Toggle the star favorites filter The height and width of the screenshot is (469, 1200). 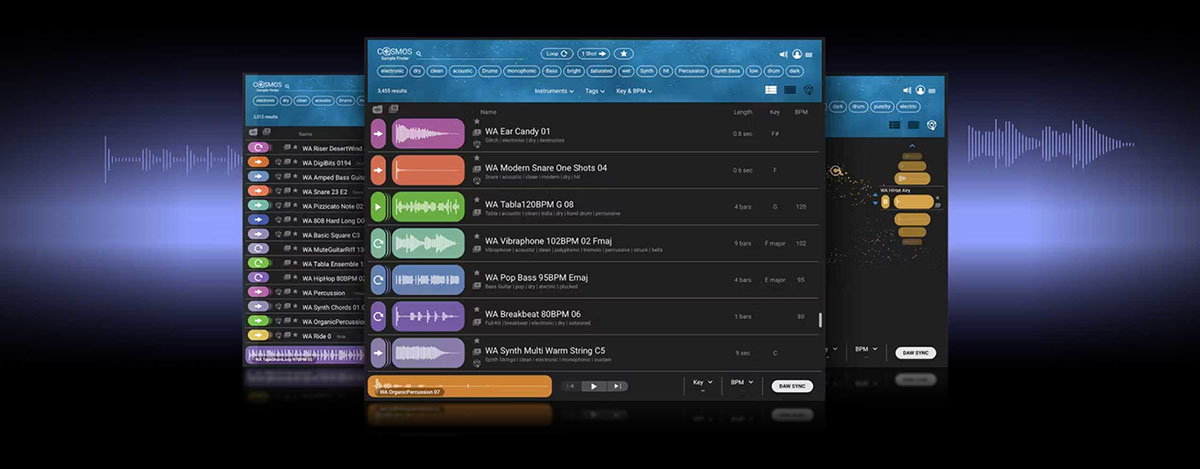pos(623,53)
